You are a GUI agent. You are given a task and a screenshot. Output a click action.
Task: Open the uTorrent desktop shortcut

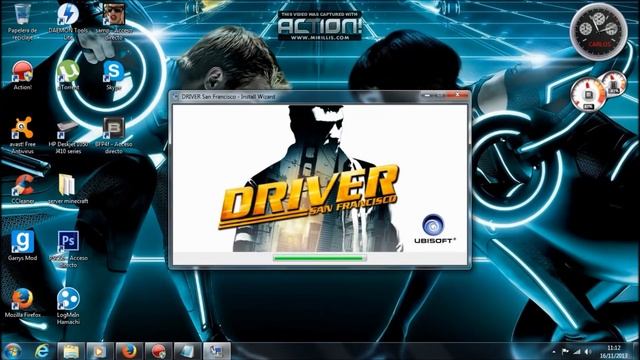[68, 76]
